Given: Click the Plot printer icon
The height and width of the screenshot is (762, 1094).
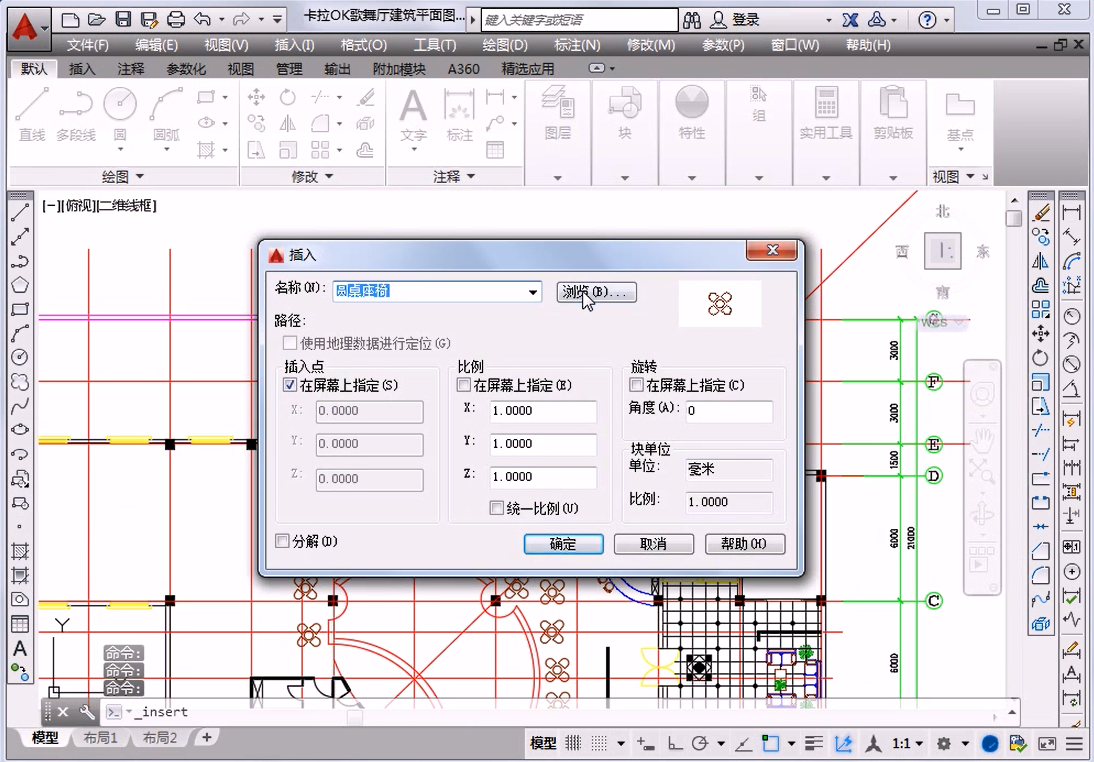Looking at the screenshot, I should coord(176,20).
